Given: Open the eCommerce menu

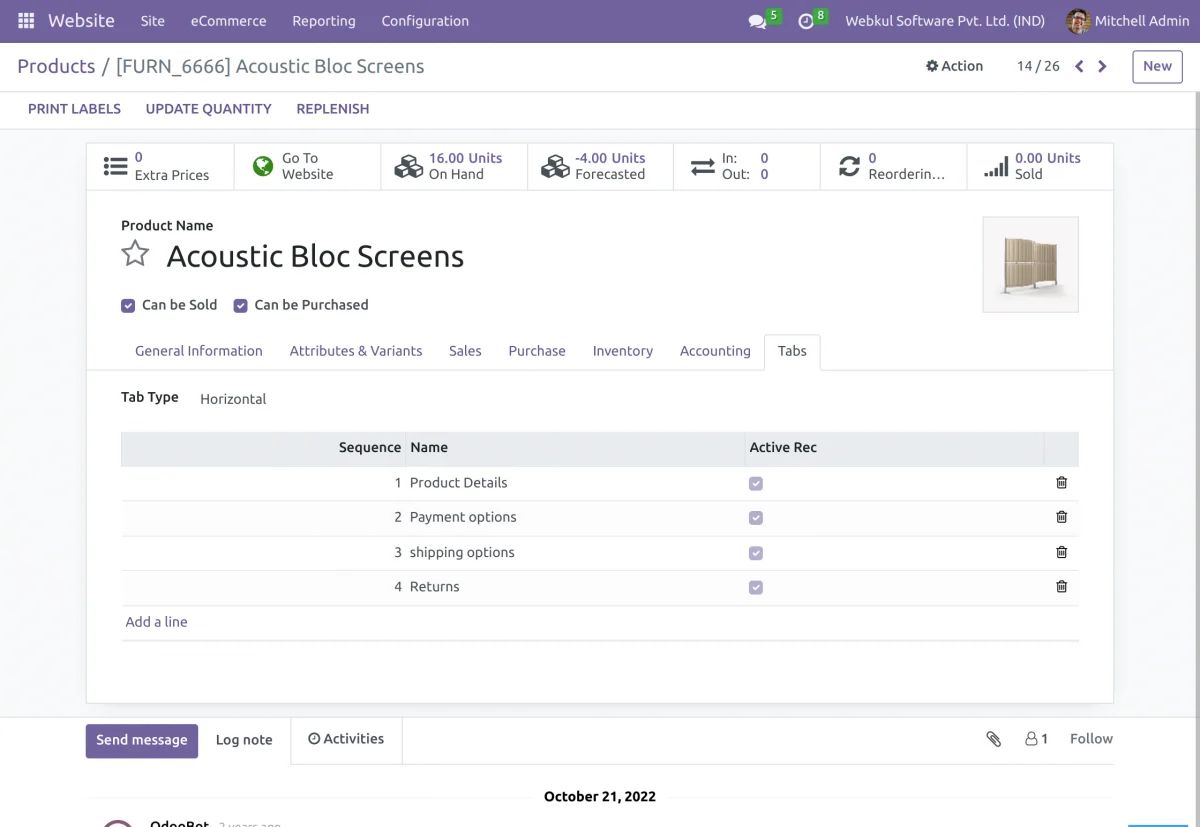Looking at the screenshot, I should [x=228, y=21].
